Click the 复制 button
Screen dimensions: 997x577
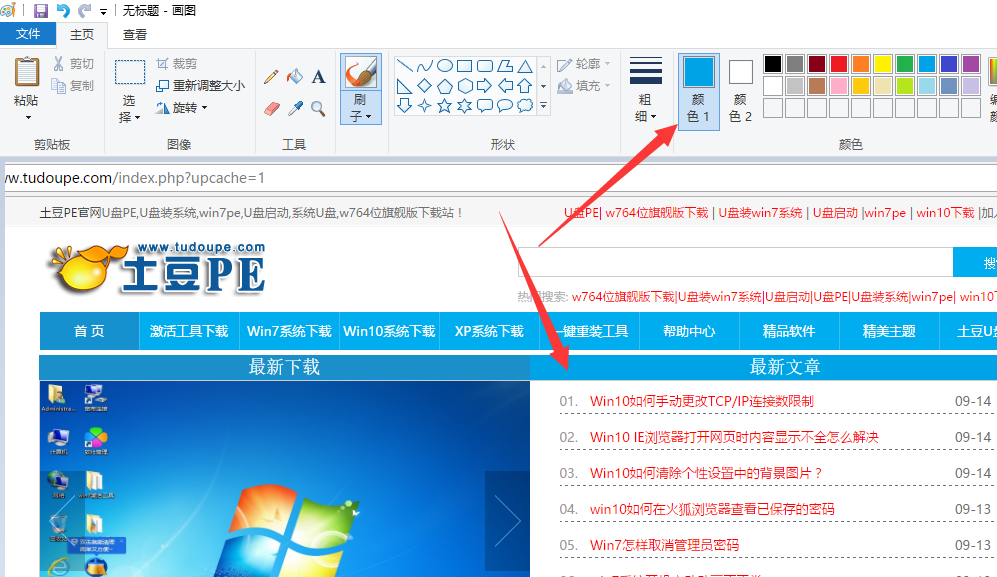(73, 85)
